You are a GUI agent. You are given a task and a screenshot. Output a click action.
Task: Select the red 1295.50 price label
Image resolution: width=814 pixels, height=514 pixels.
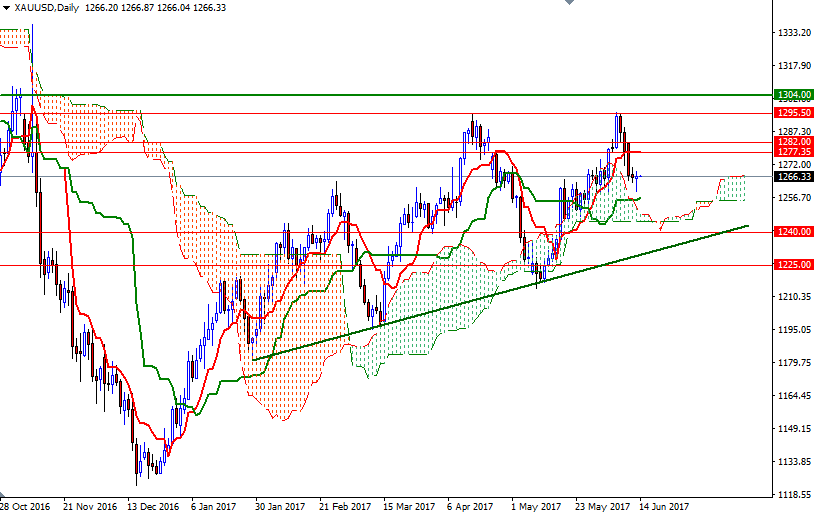click(x=792, y=113)
